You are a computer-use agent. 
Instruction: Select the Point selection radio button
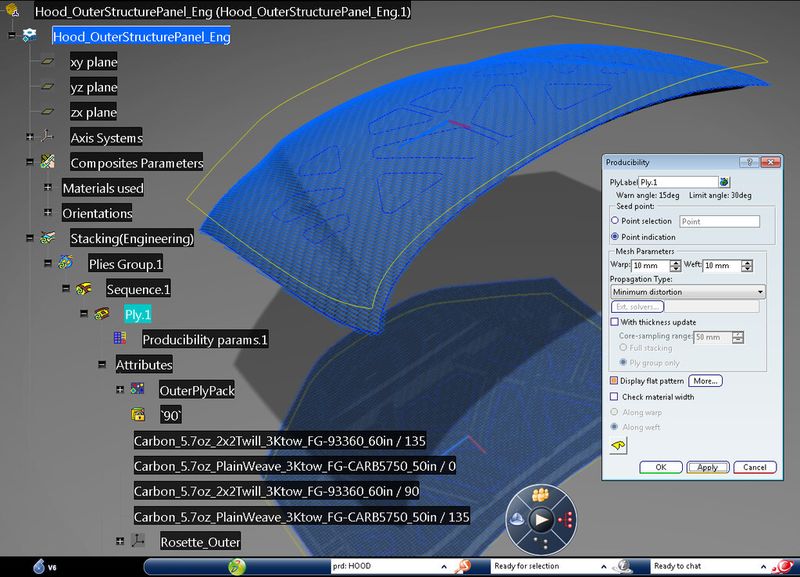pos(616,219)
